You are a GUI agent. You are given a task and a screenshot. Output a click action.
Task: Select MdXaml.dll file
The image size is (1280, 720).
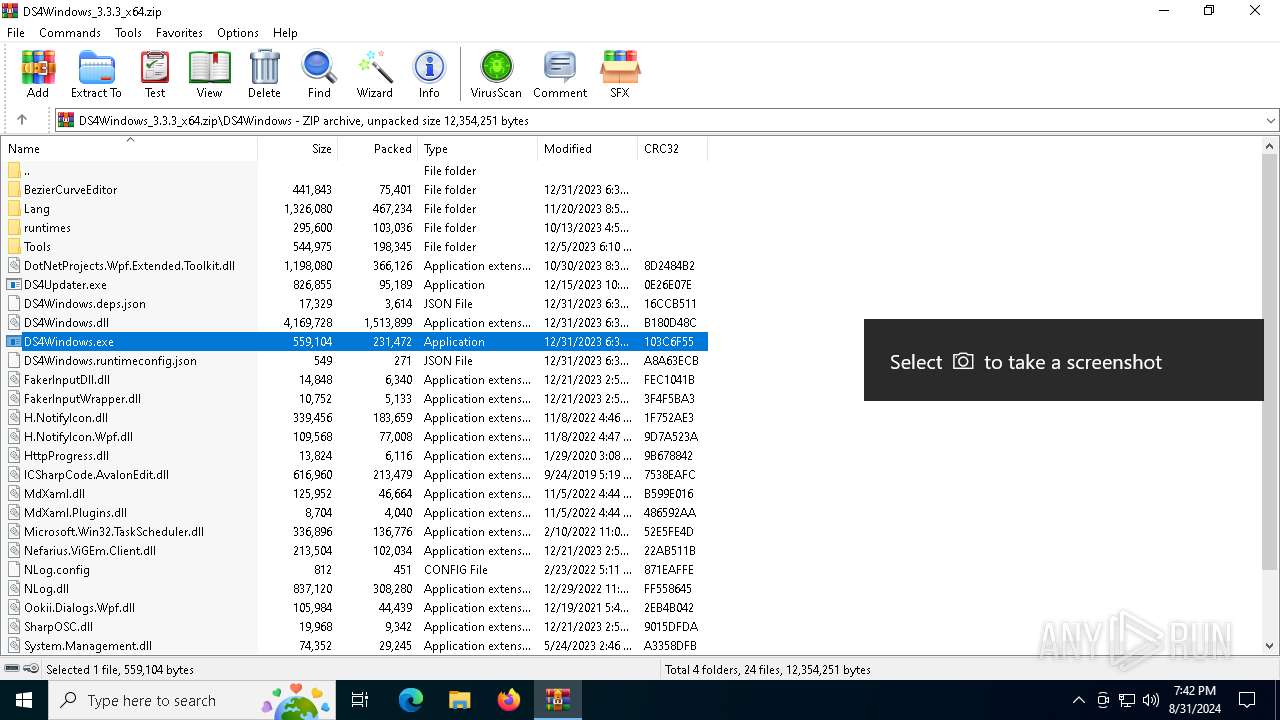[x=355, y=494]
